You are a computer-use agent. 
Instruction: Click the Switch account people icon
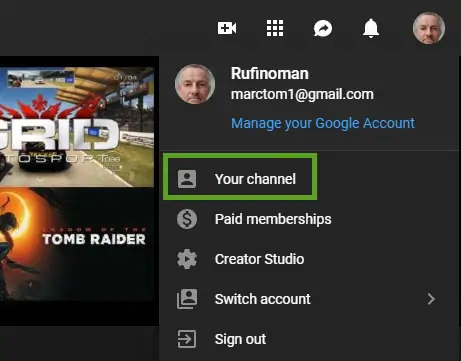pos(187,299)
